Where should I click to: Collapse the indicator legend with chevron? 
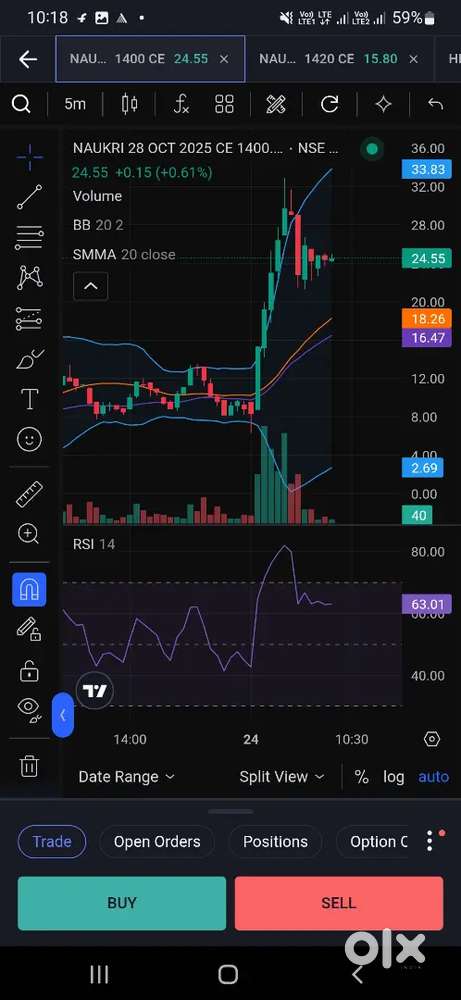click(x=91, y=286)
